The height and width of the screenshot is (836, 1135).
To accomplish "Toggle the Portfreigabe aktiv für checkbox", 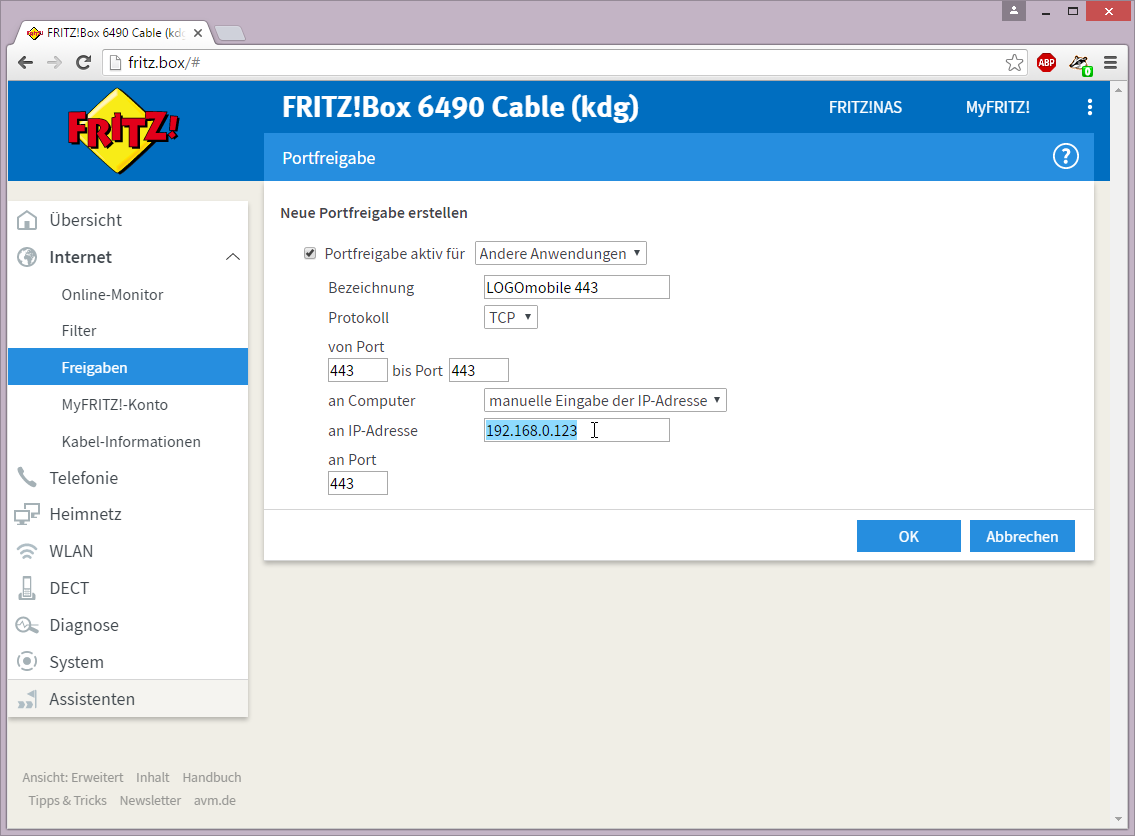I will point(310,253).
